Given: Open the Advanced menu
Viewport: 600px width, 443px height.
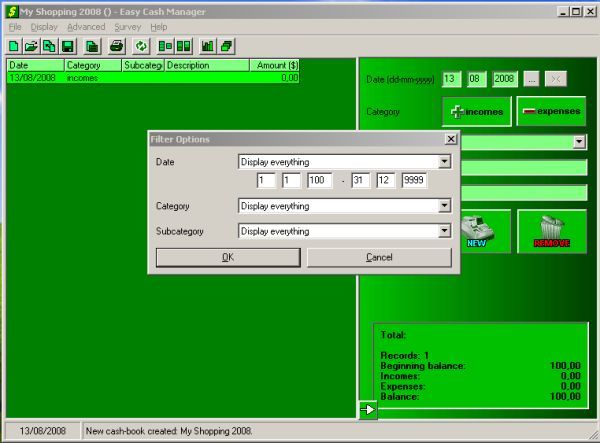Looking at the screenshot, I should (x=86, y=27).
